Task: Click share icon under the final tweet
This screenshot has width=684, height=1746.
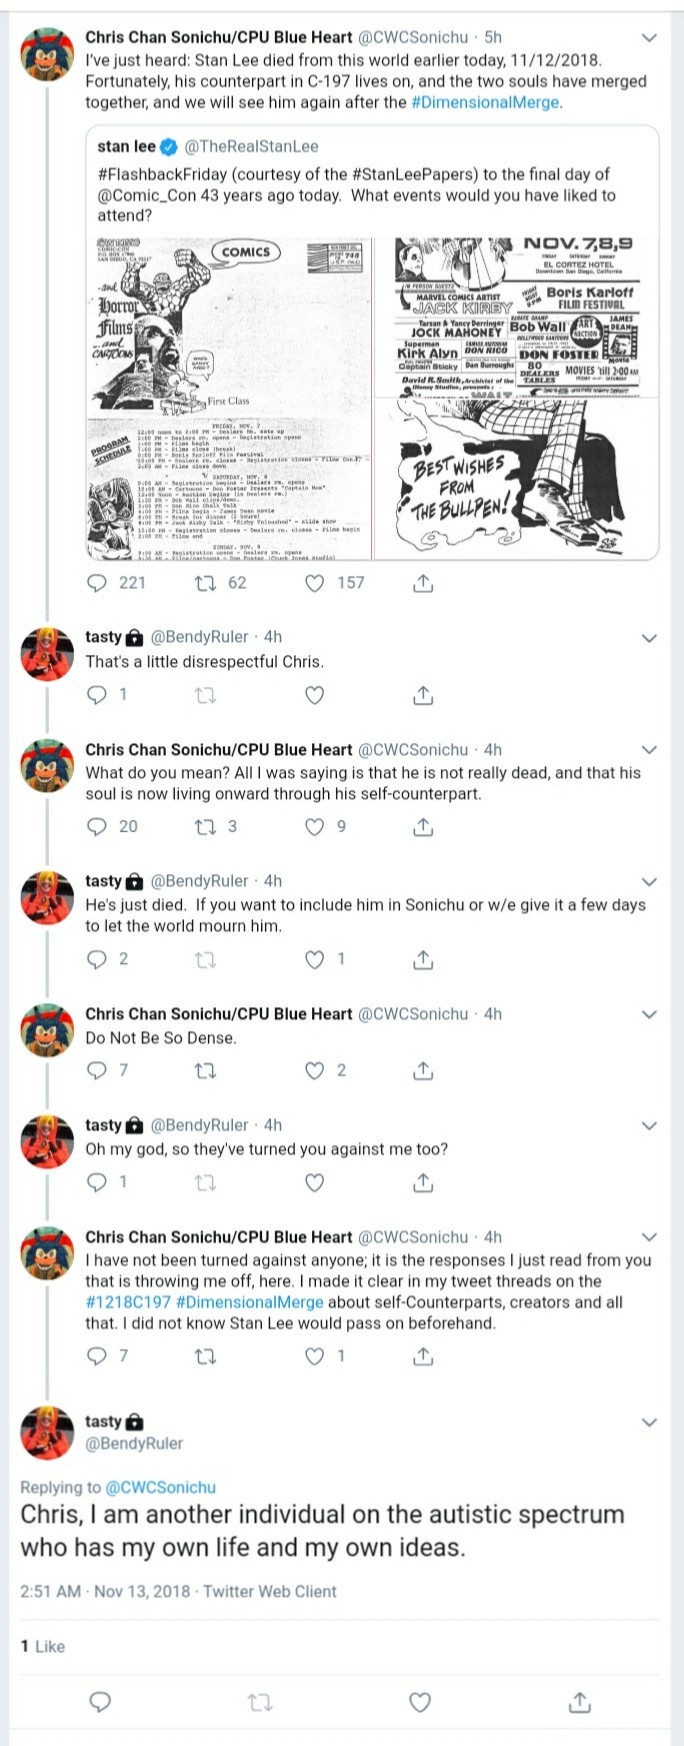Action: click(x=580, y=1702)
